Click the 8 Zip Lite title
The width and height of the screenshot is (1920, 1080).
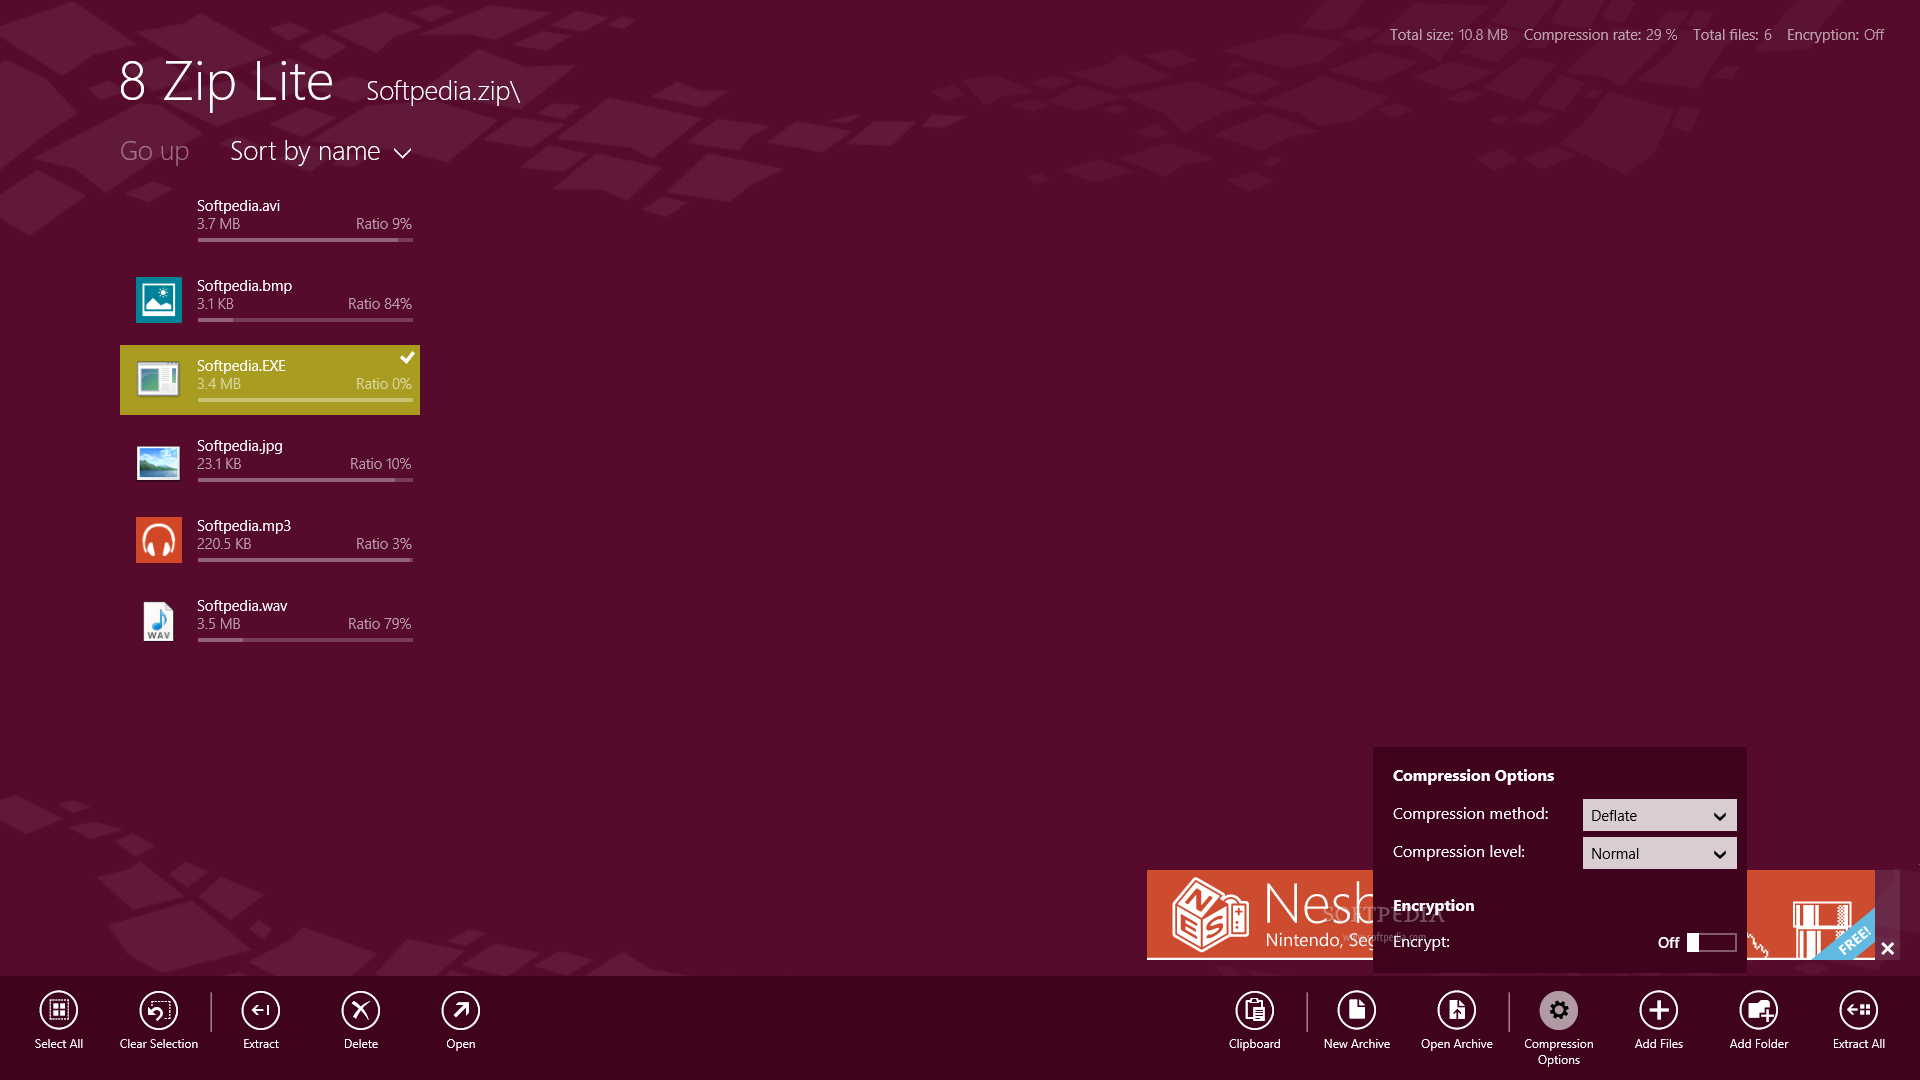pos(226,81)
